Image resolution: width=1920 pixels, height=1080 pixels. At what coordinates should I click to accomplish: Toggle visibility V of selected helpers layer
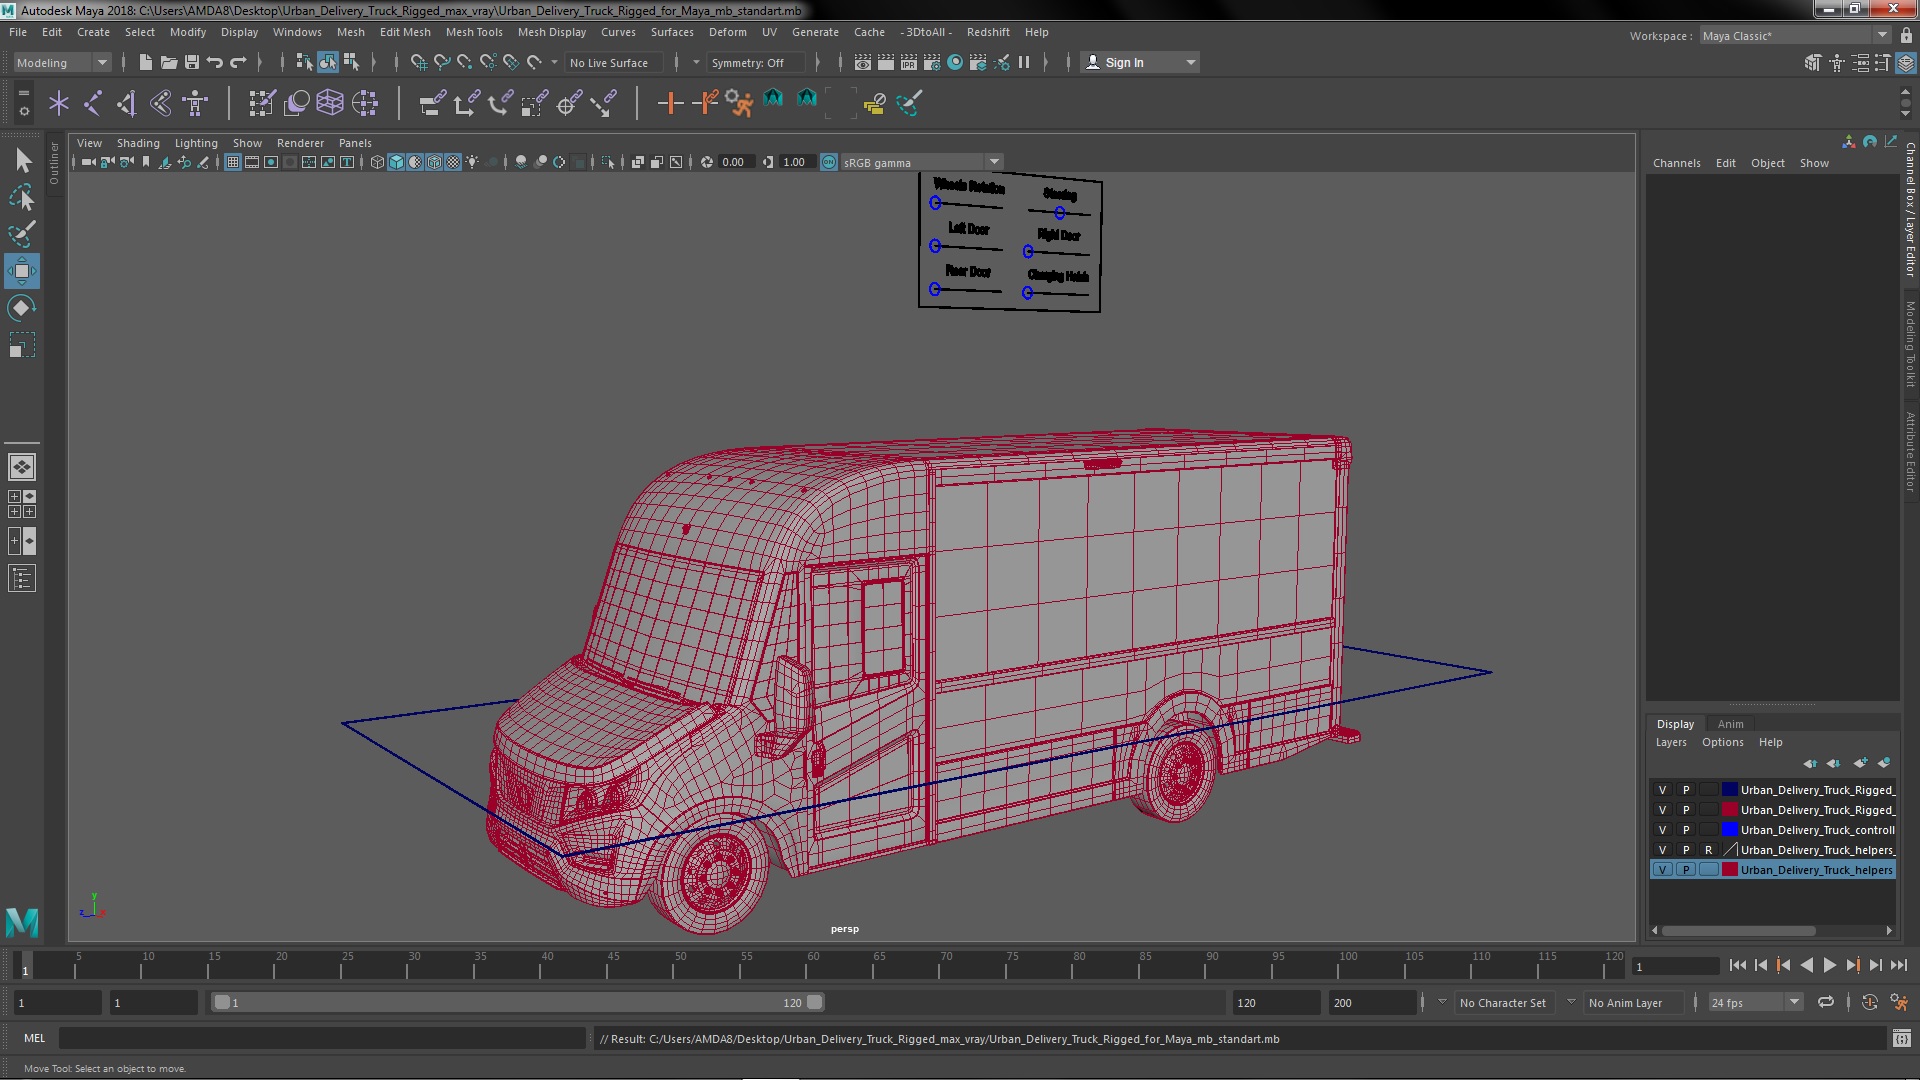tap(1663, 870)
